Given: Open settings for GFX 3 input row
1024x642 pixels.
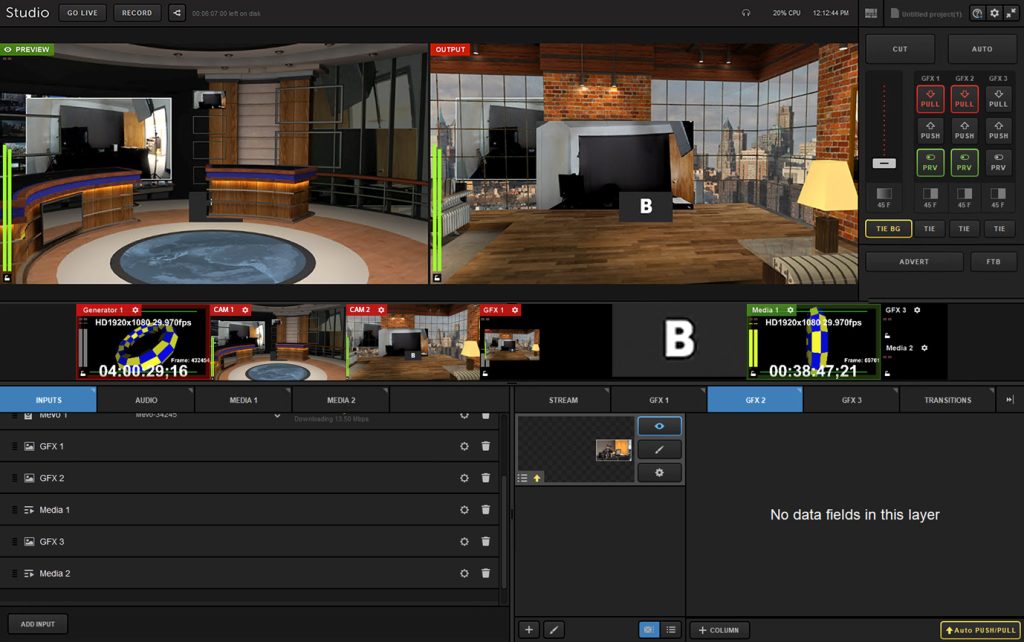Looking at the screenshot, I should (464, 541).
